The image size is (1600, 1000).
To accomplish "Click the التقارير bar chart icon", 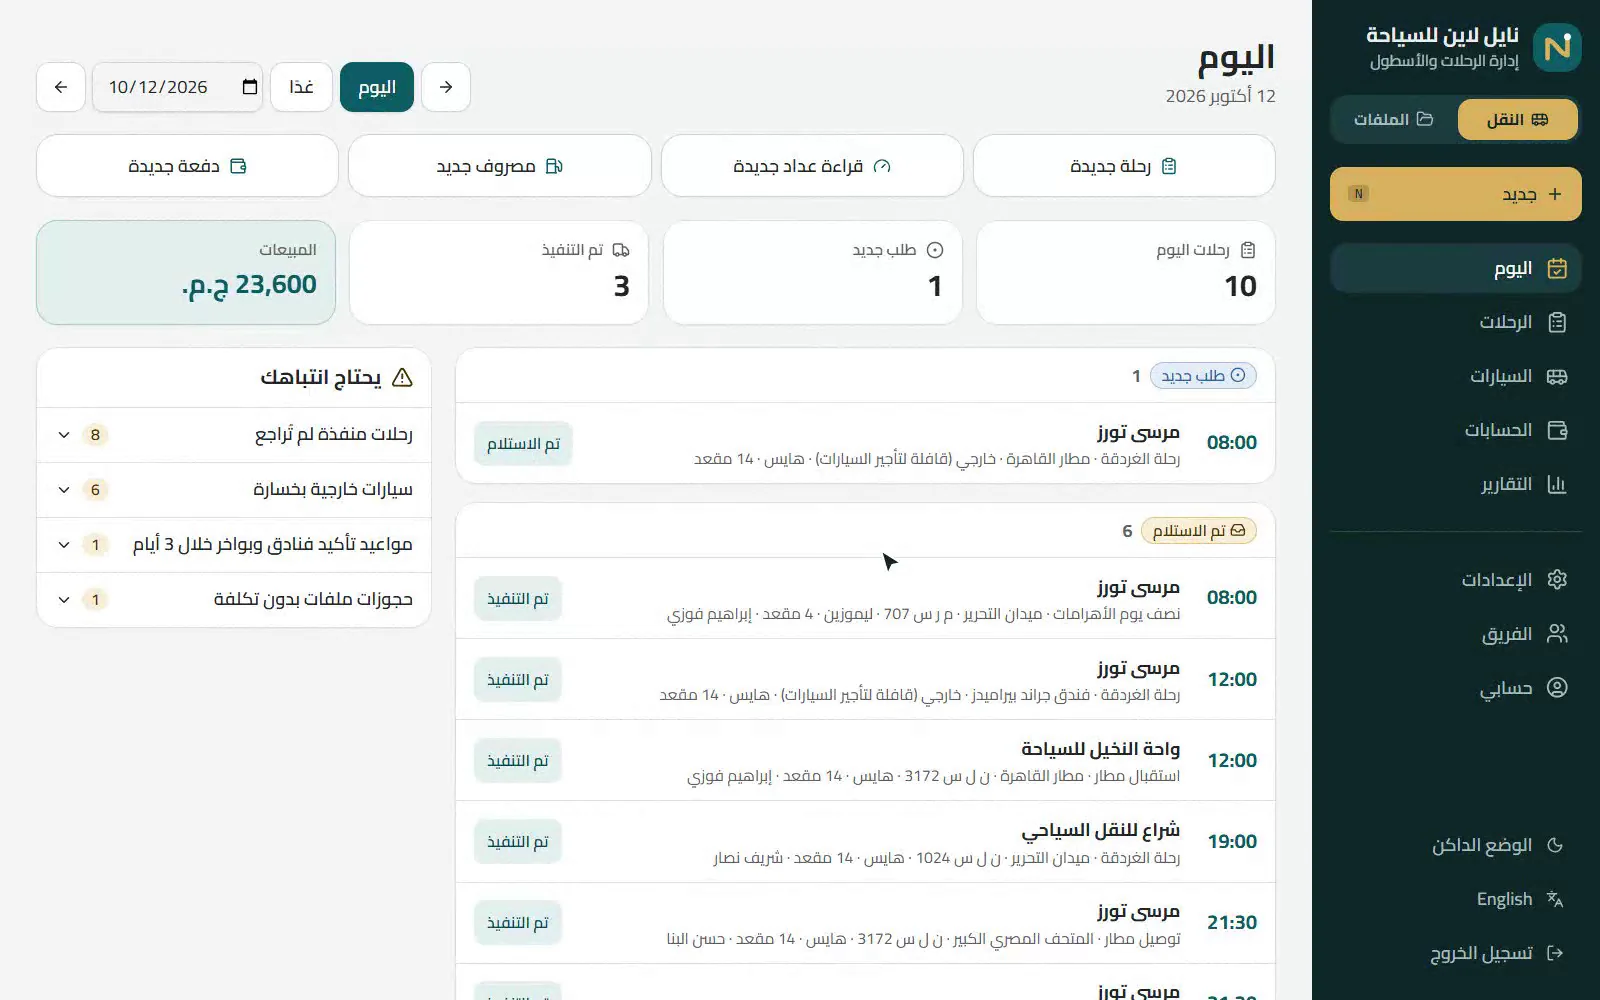I will [1557, 484].
